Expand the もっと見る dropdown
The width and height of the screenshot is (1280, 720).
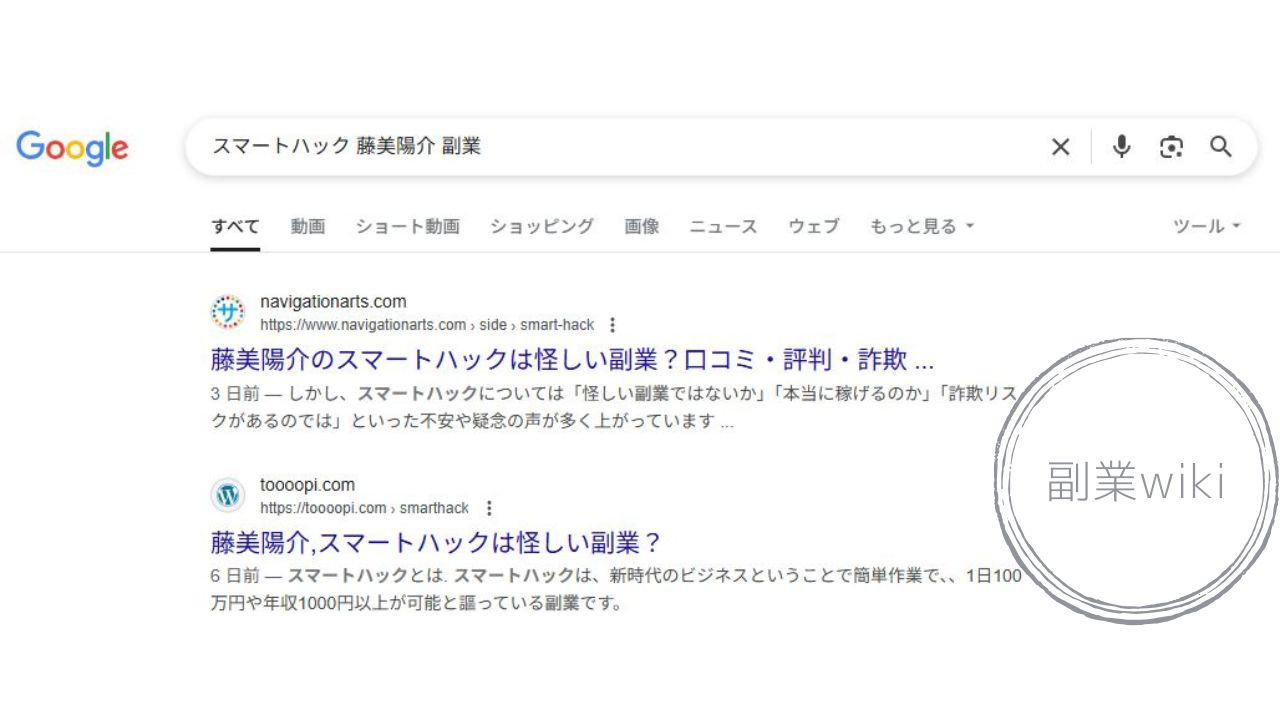click(921, 226)
